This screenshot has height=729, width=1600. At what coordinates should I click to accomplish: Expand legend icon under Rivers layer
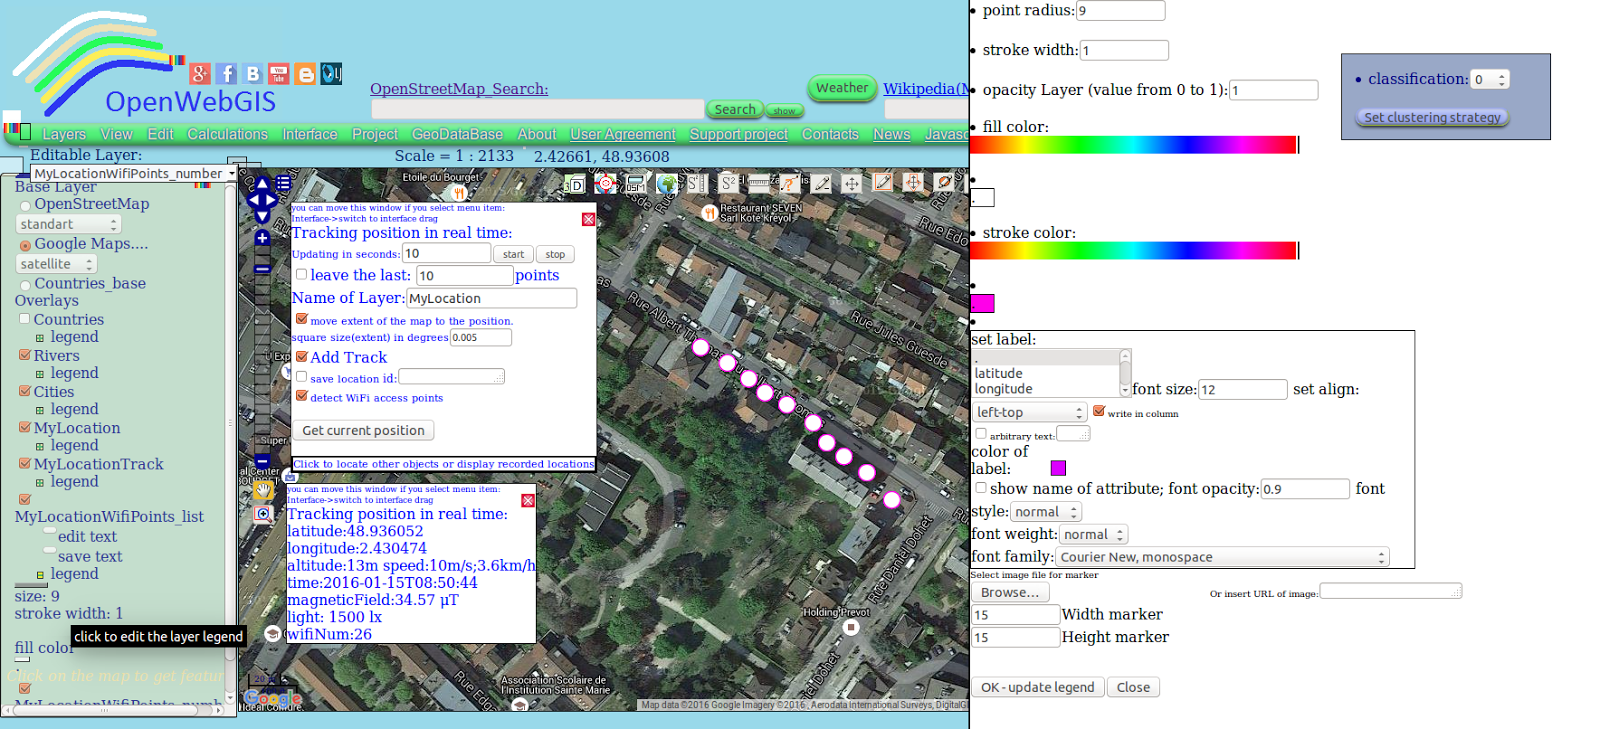coord(40,374)
